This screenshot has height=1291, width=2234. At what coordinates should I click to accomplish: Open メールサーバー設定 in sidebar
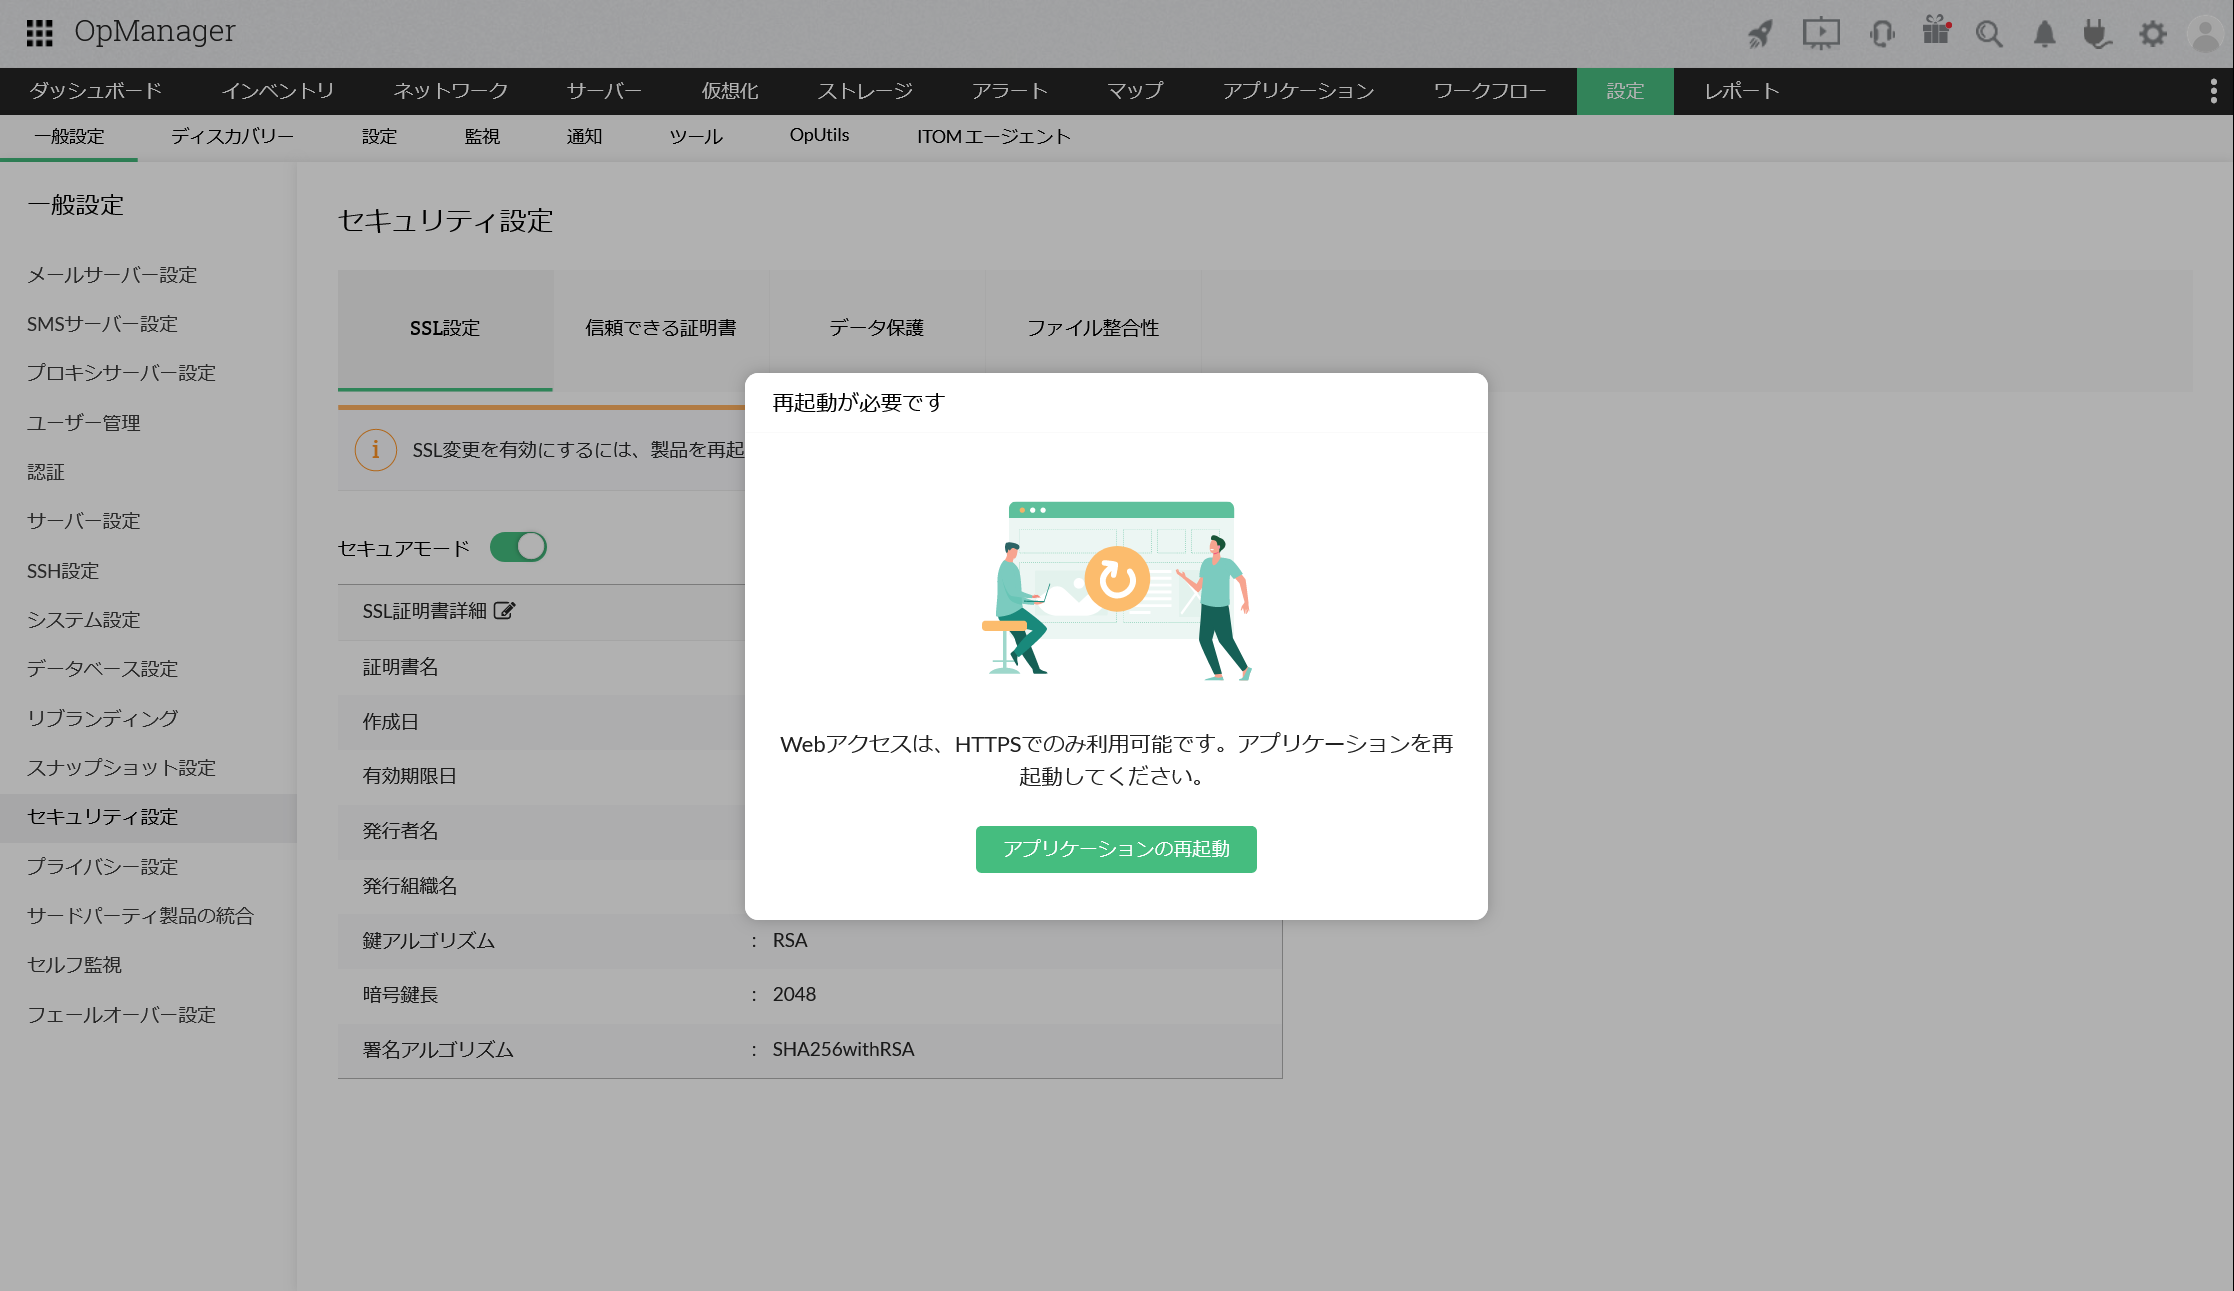(x=112, y=275)
